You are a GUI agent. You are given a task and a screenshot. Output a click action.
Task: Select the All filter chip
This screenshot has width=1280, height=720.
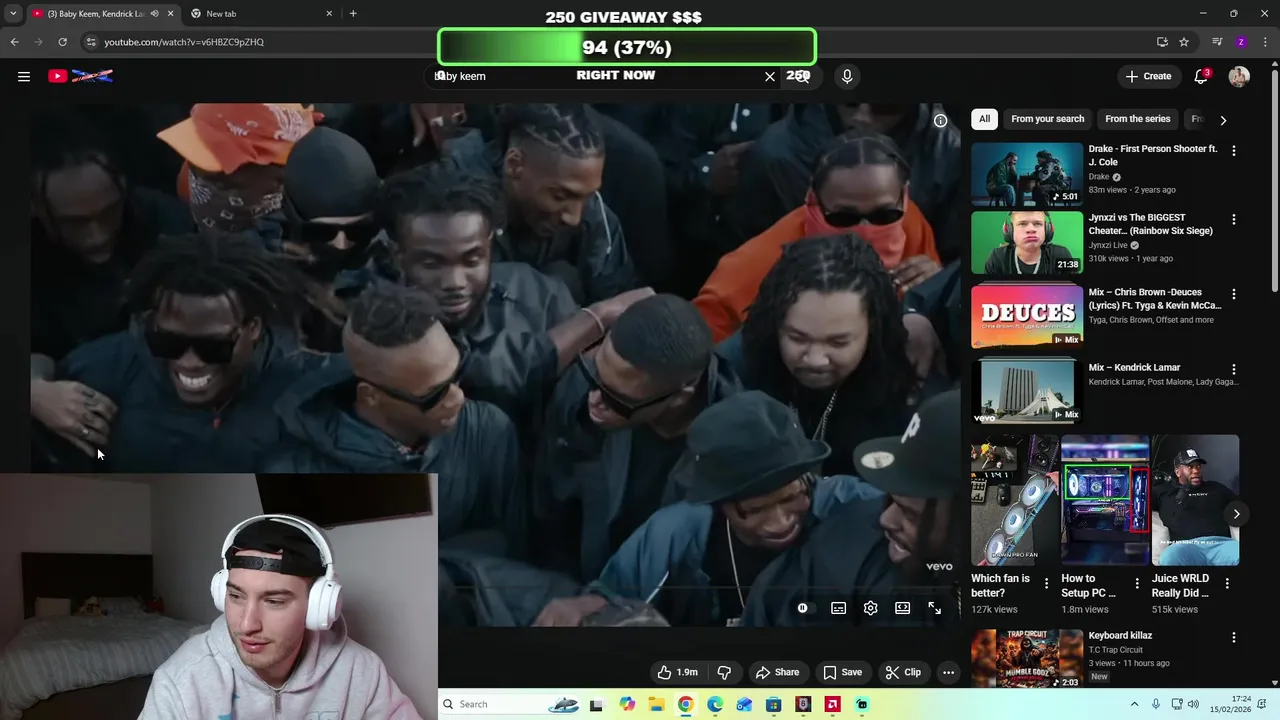[984, 119]
